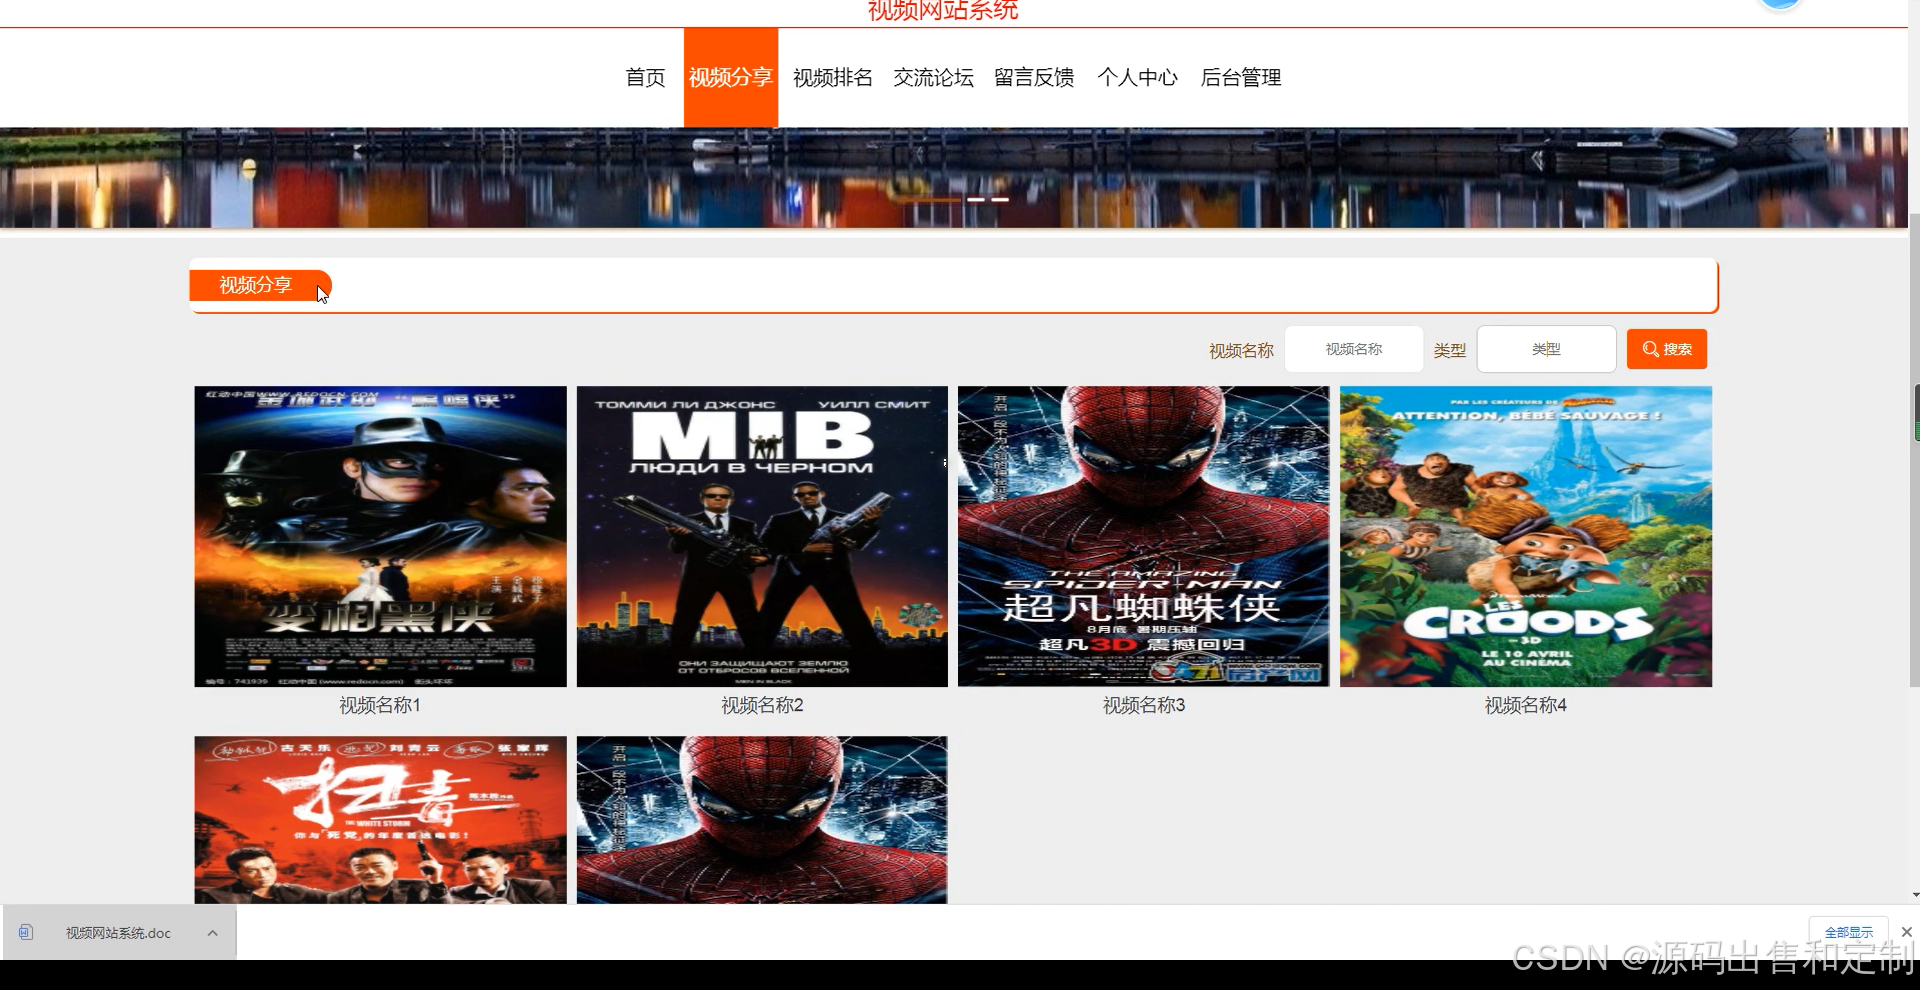Open downloaded file 视频网站系统.doc
The image size is (1920, 990).
[x=118, y=933]
